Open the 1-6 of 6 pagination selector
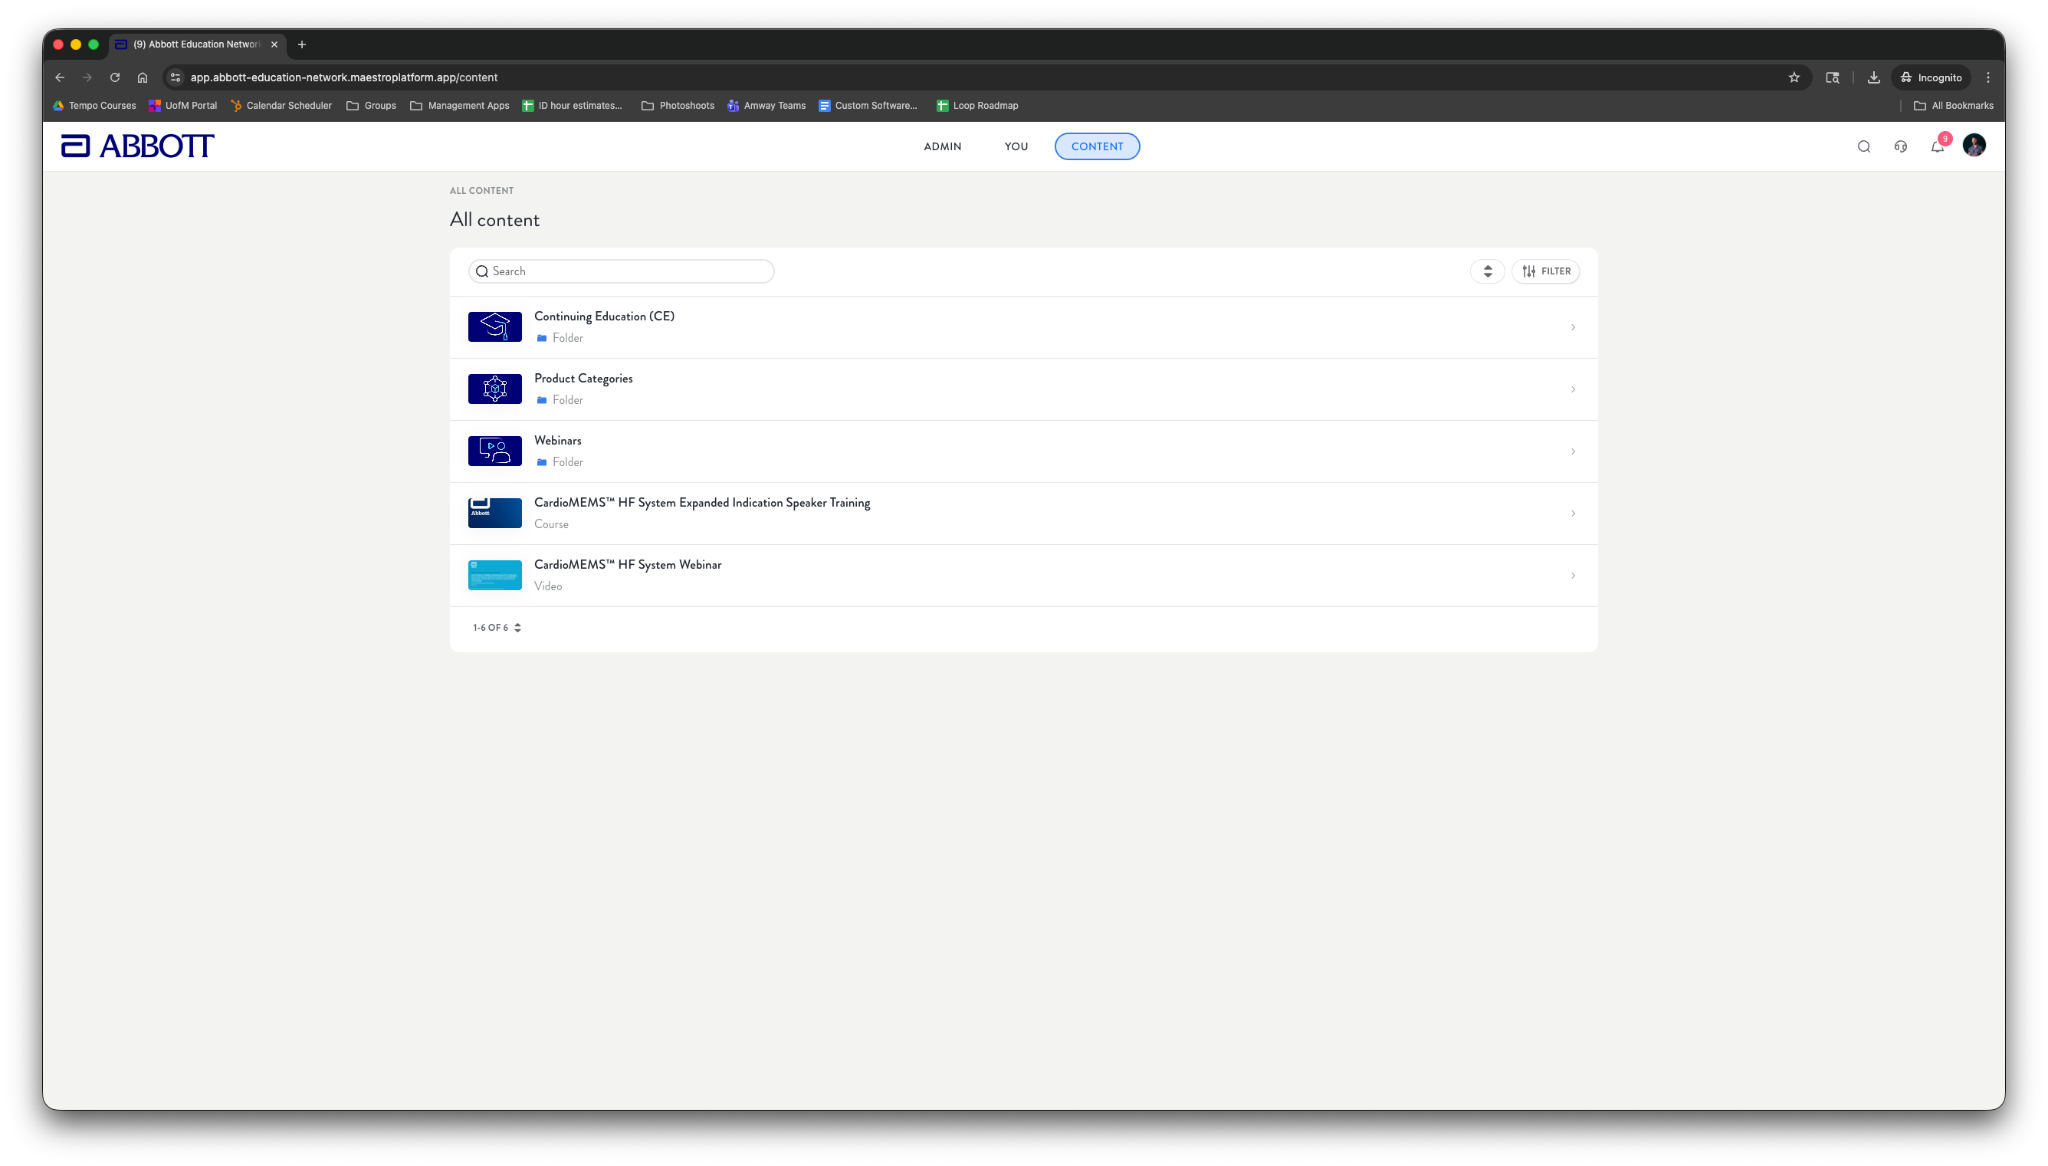The height and width of the screenshot is (1166, 2048). pyautogui.click(x=497, y=628)
